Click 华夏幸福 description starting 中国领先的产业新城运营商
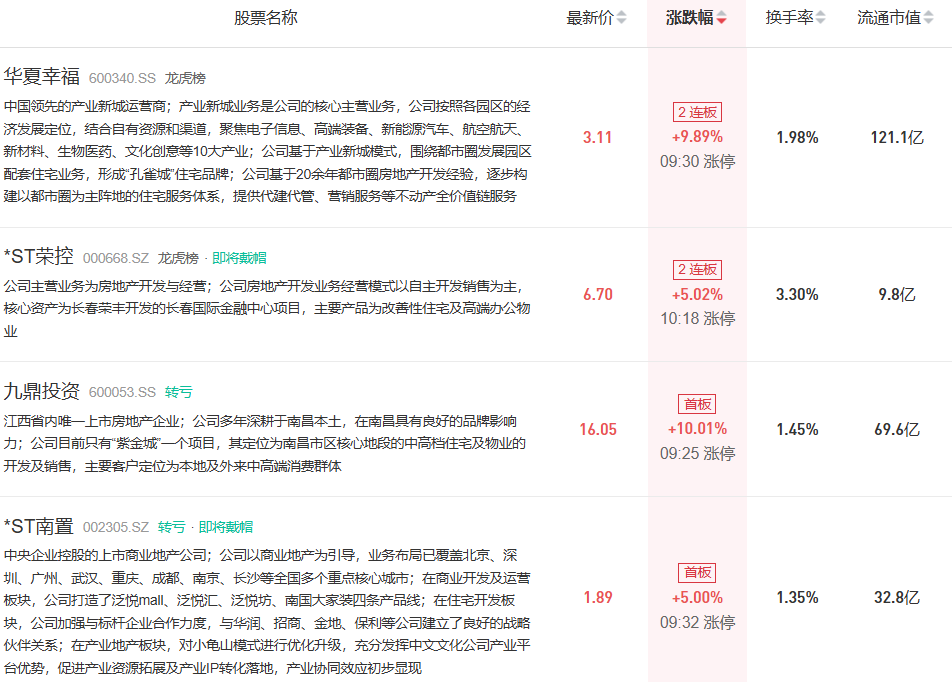 coord(267,151)
